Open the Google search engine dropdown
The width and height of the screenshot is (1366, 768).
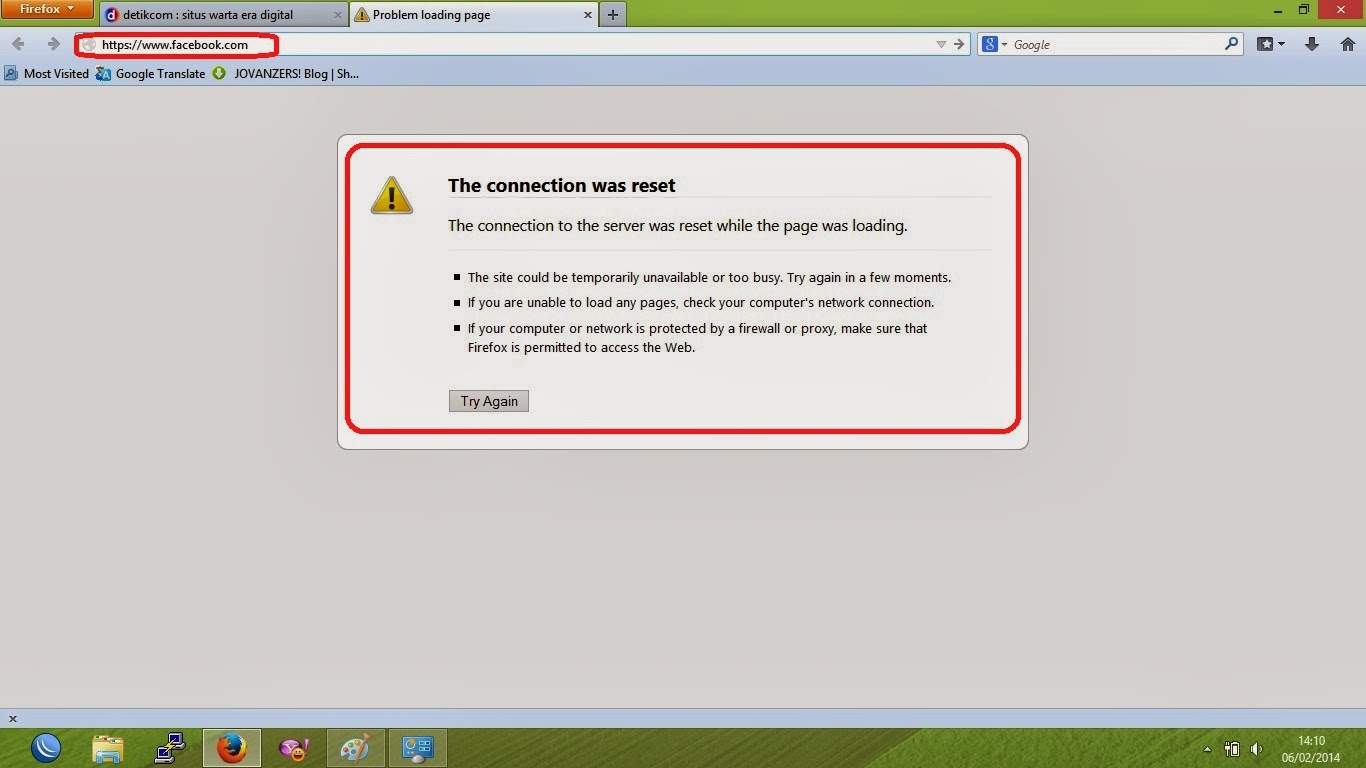coord(994,44)
